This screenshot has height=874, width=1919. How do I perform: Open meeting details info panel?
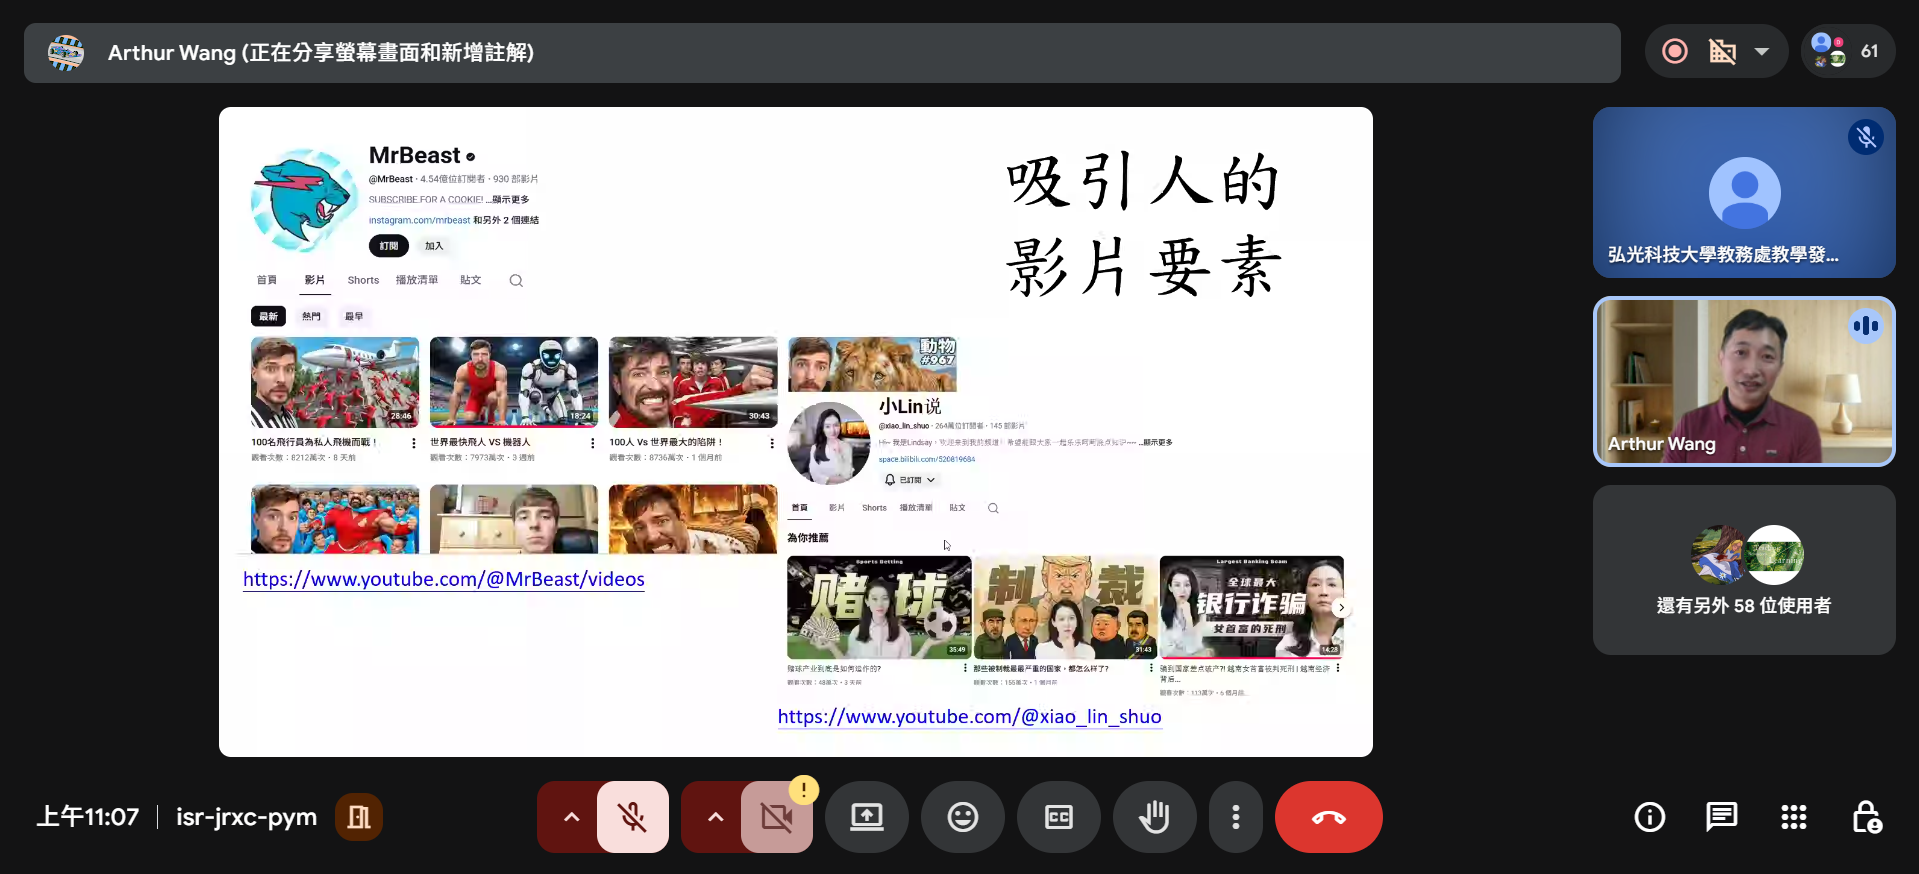(x=1649, y=817)
